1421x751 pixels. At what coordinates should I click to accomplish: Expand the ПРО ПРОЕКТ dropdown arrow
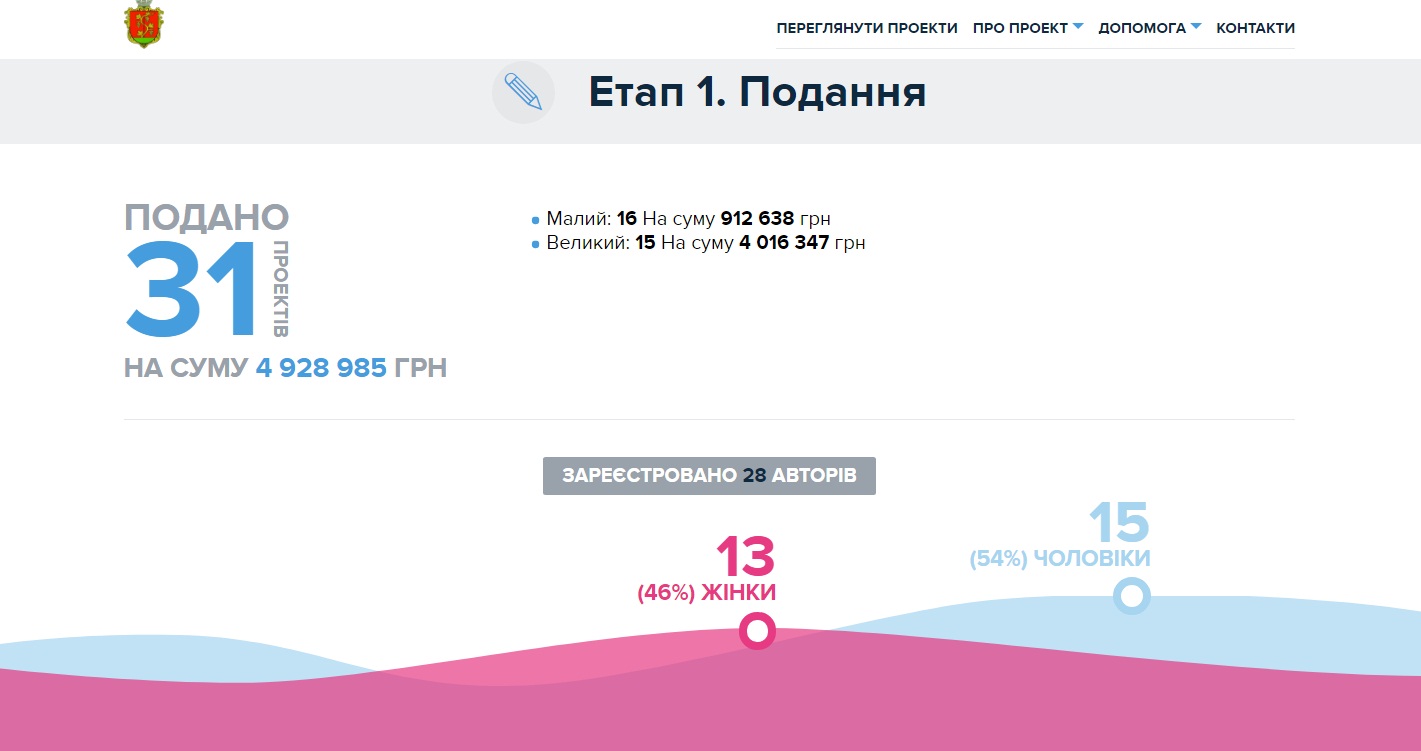click(1078, 27)
